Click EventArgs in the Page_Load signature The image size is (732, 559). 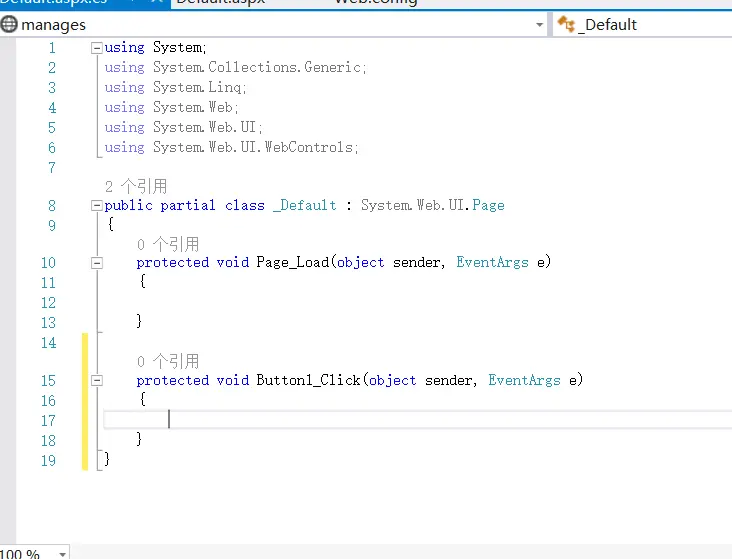(x=493, y=262)
